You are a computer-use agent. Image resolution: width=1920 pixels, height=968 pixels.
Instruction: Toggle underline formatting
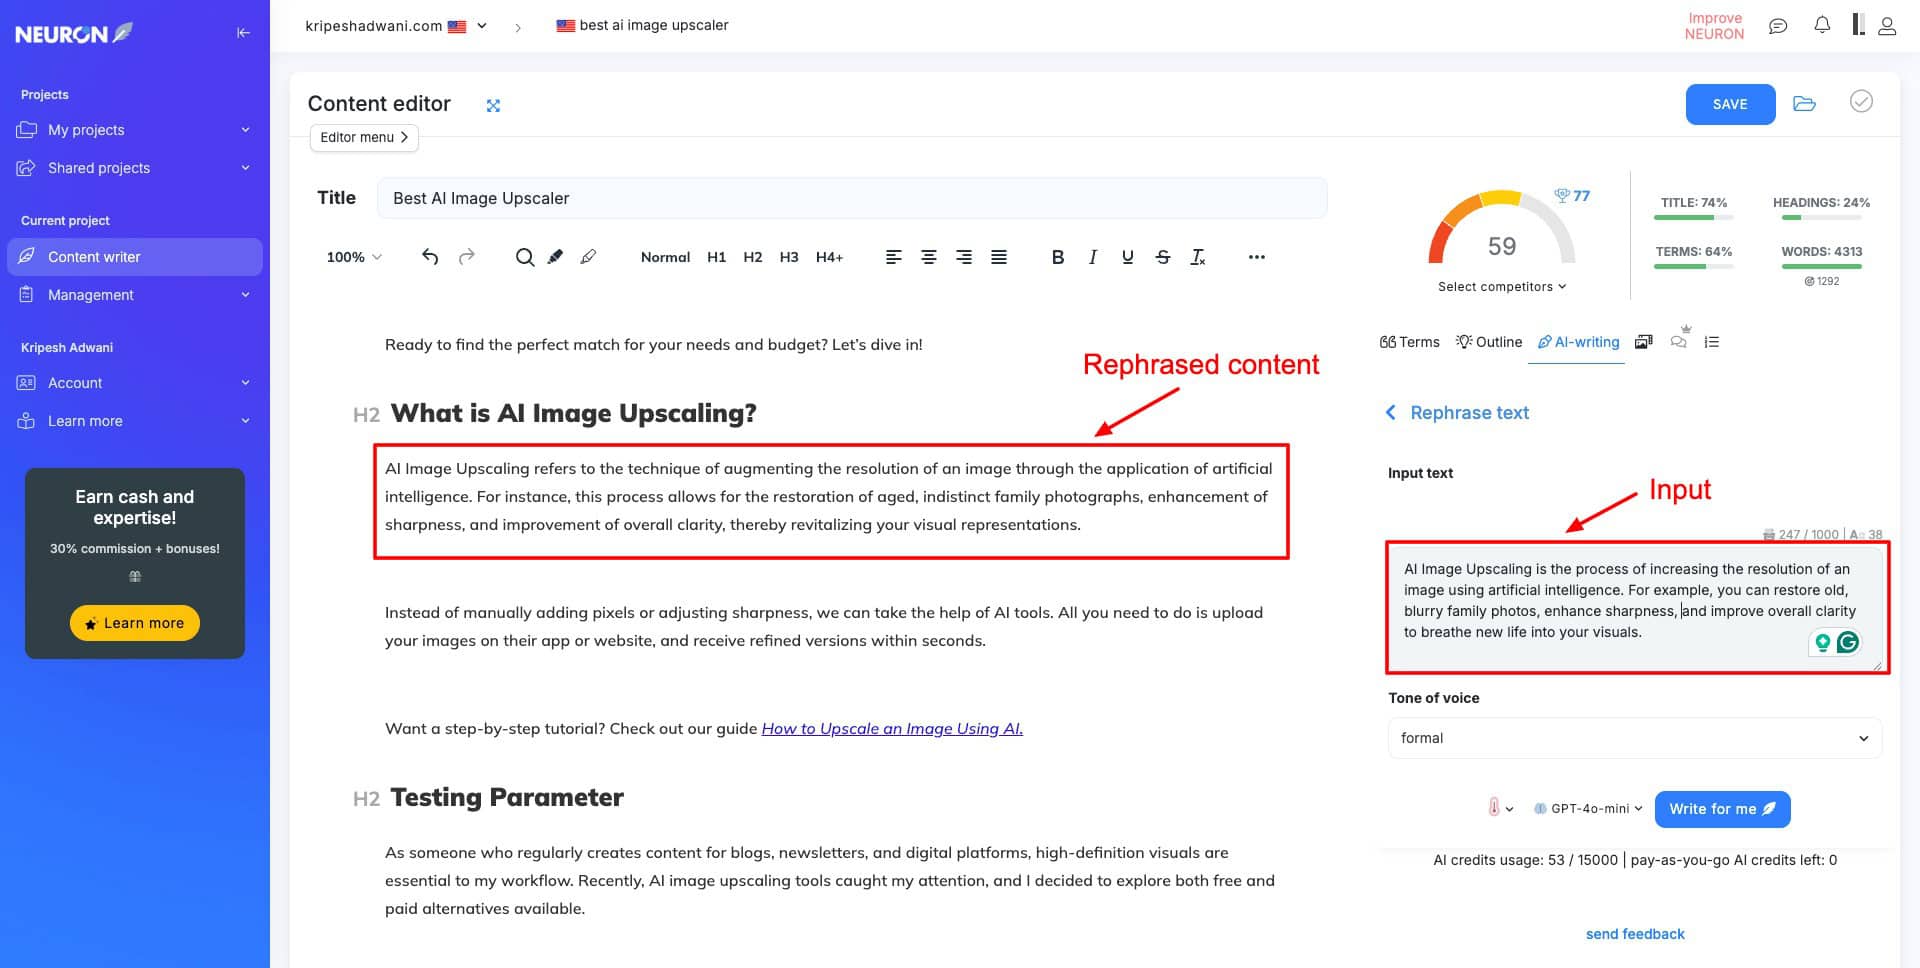(x=1127, y=257)
